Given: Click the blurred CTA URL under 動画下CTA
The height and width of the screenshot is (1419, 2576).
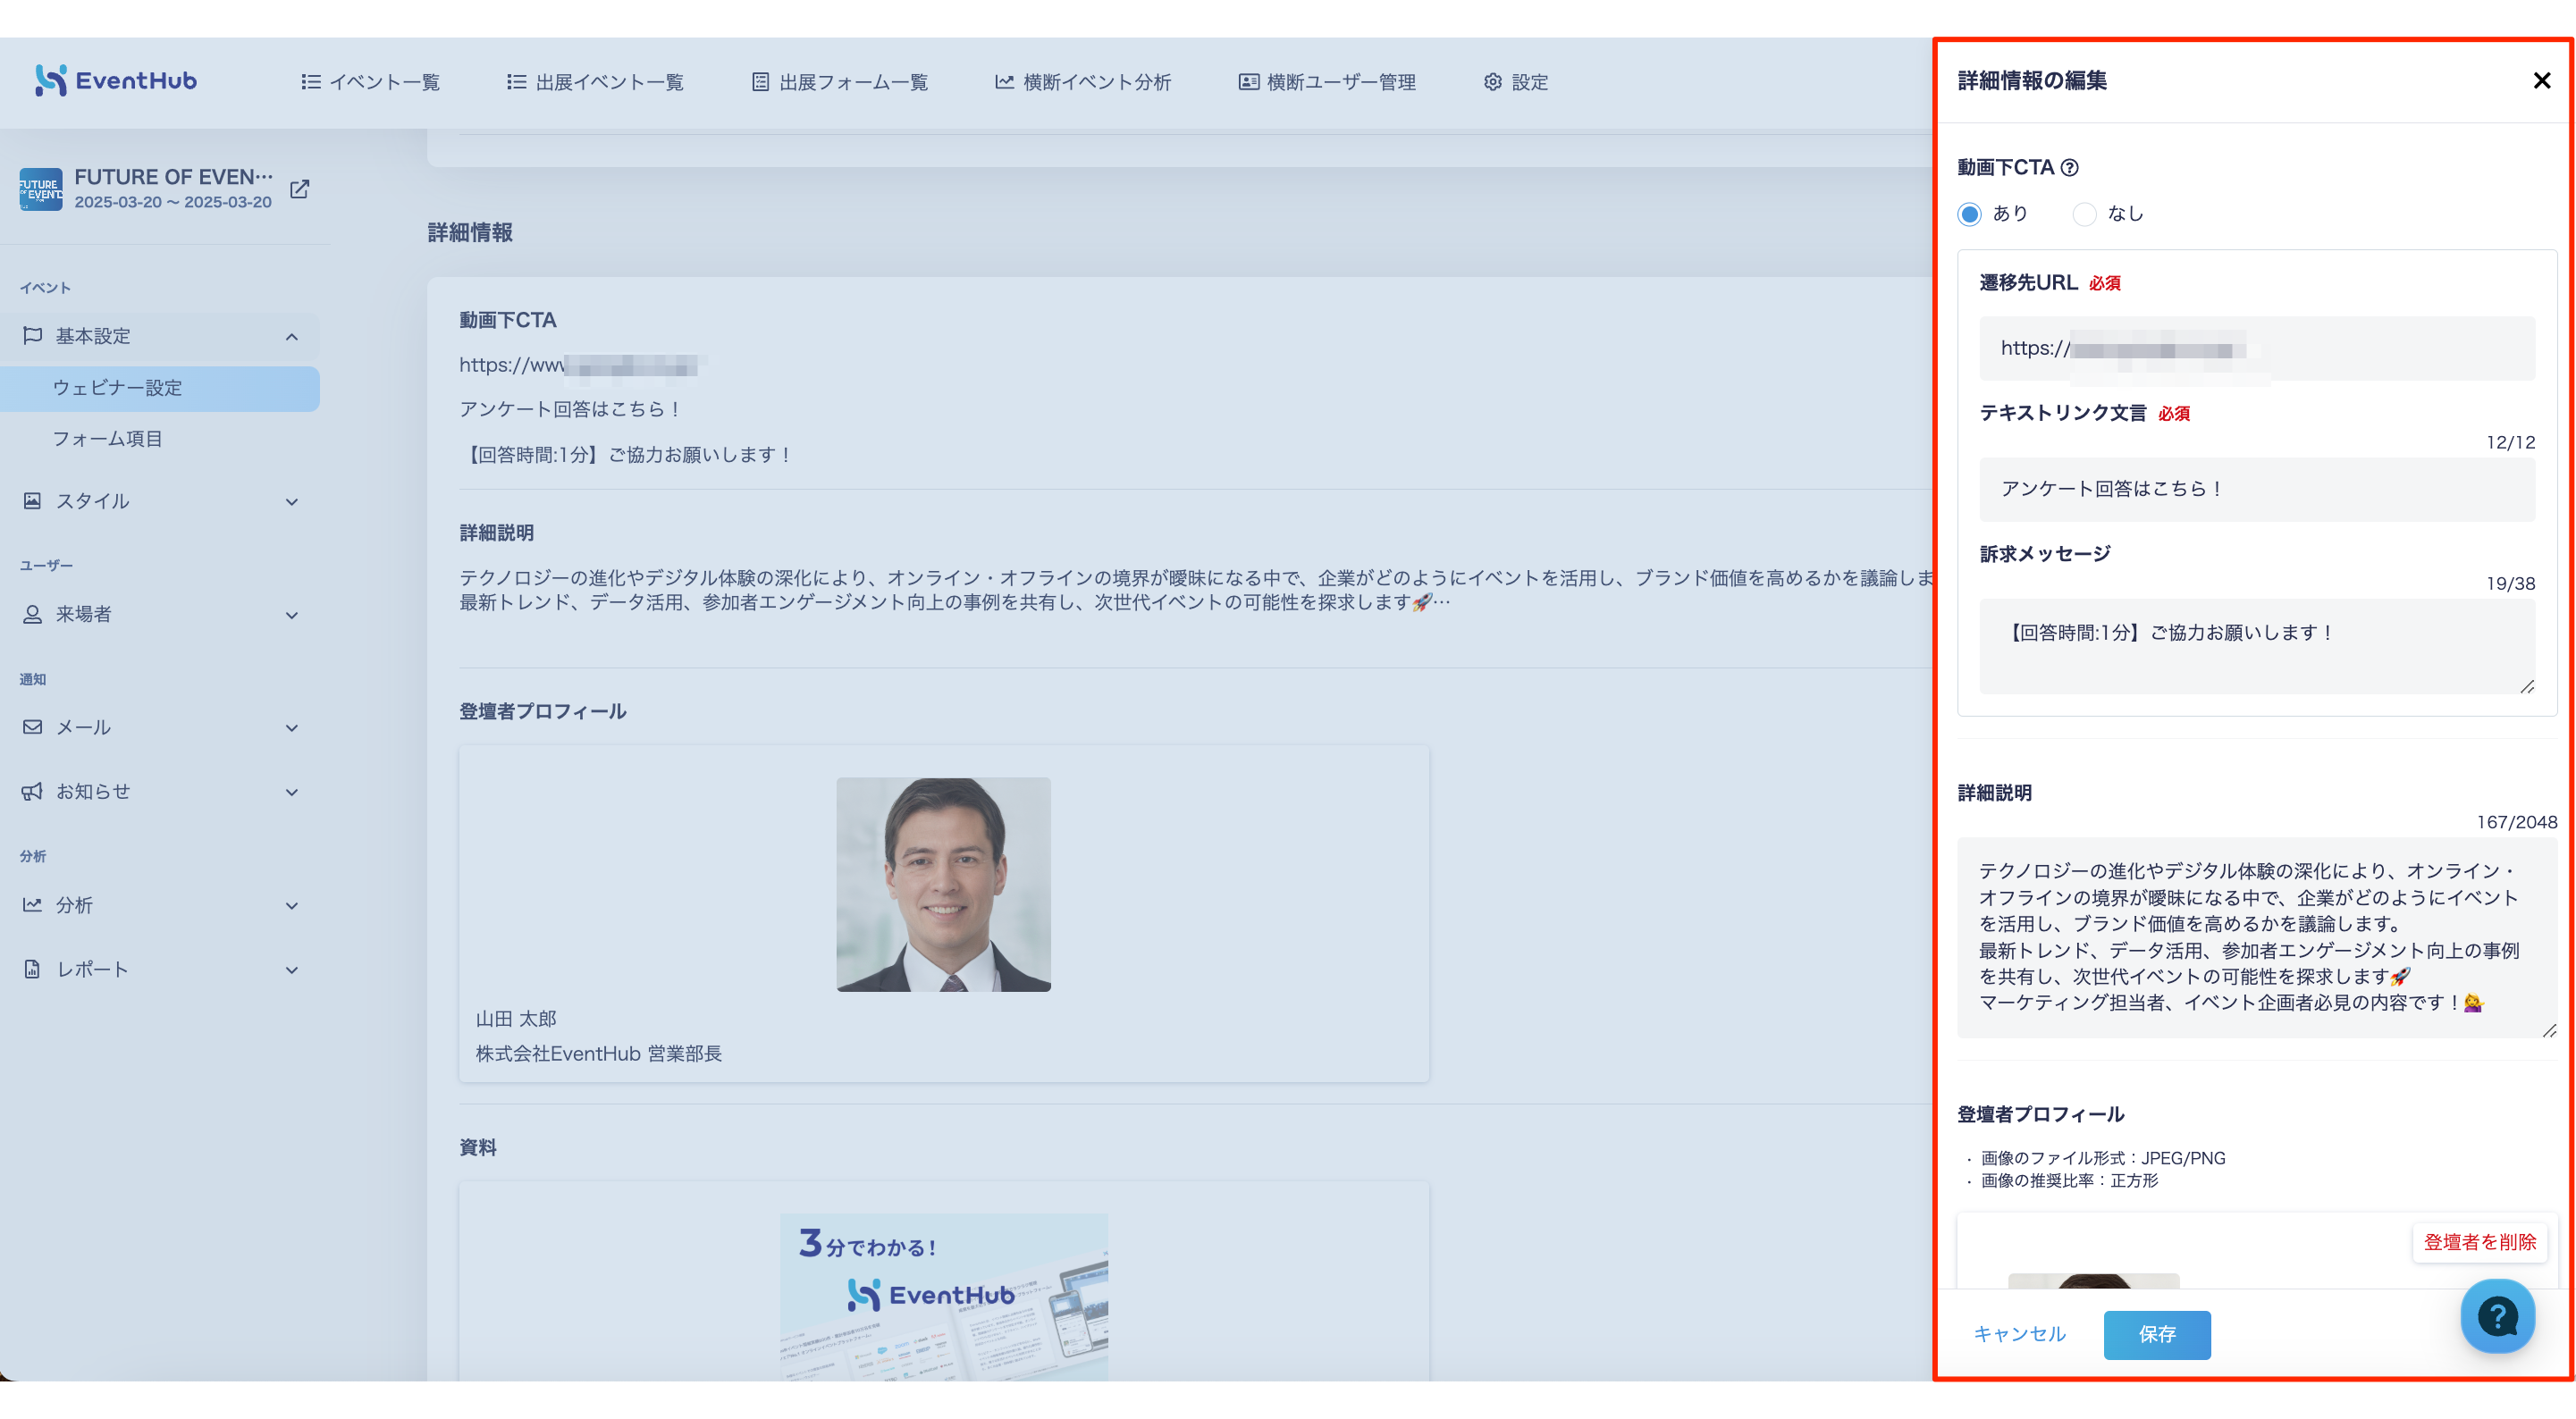Looking at the screenshot, I should [x=582, y=366].
